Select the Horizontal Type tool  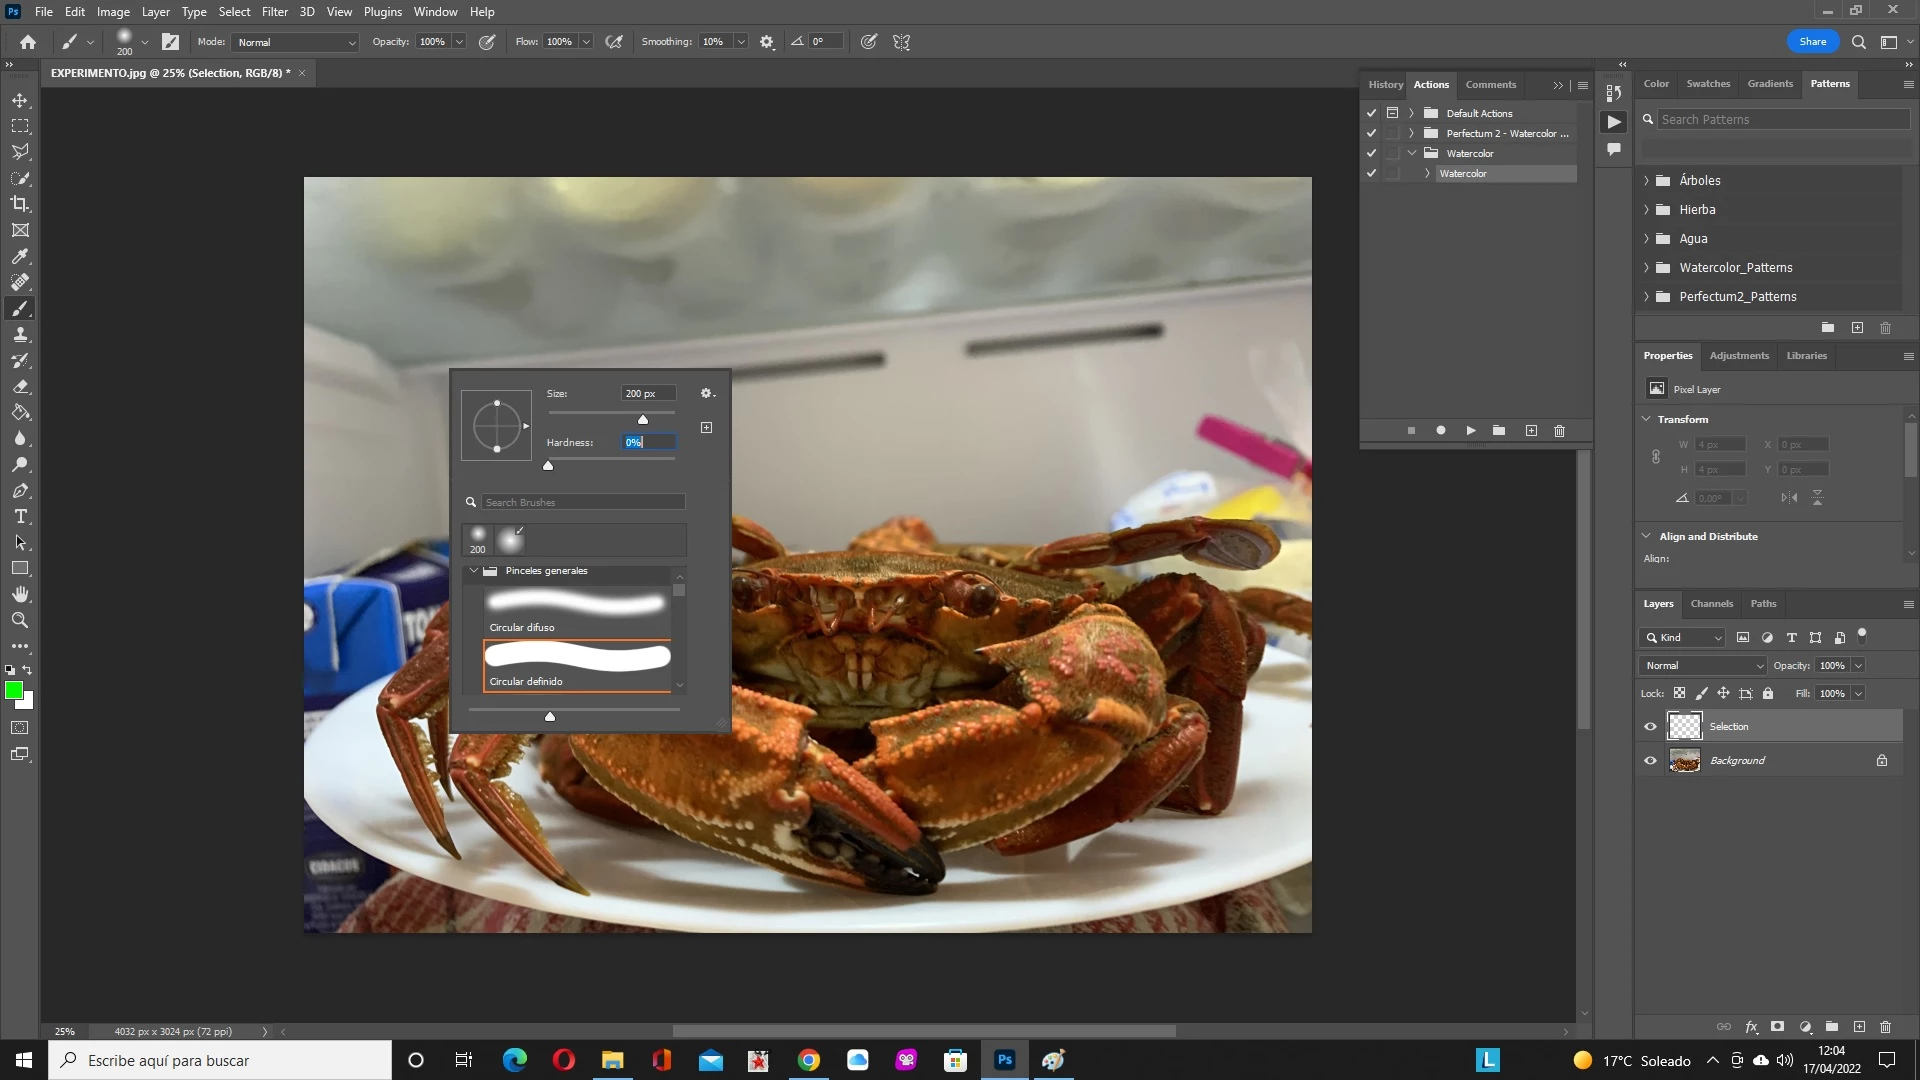tap(20, 517)
